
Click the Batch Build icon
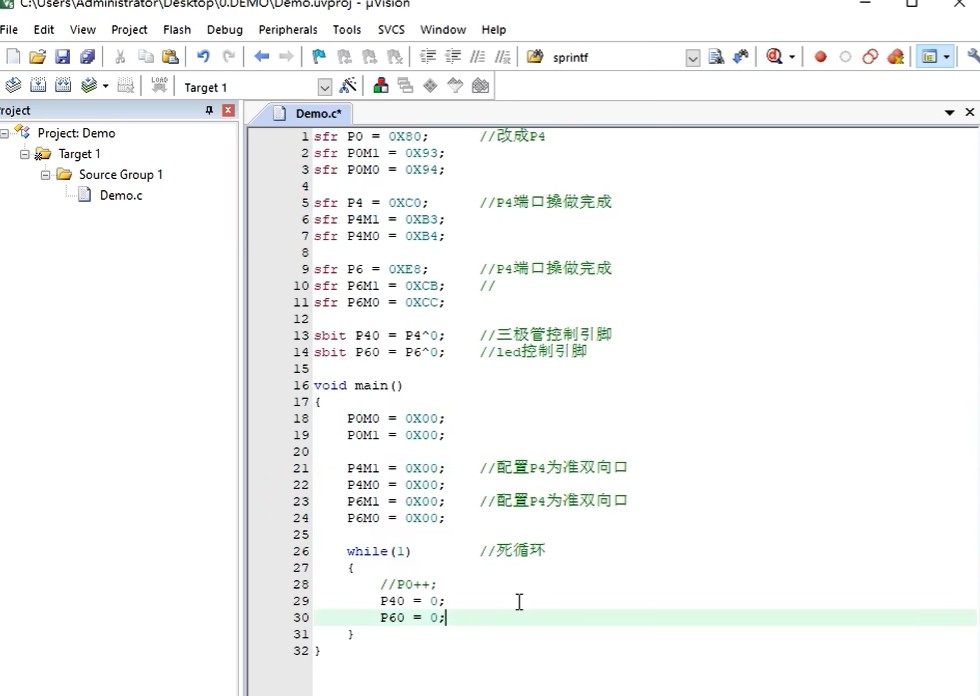(x=89, y=86)
